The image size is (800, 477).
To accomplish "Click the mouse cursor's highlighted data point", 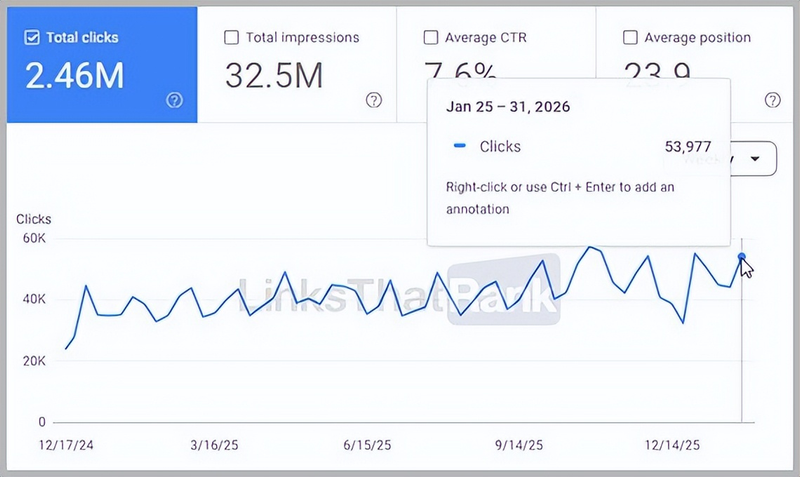I will coord(741,257).
